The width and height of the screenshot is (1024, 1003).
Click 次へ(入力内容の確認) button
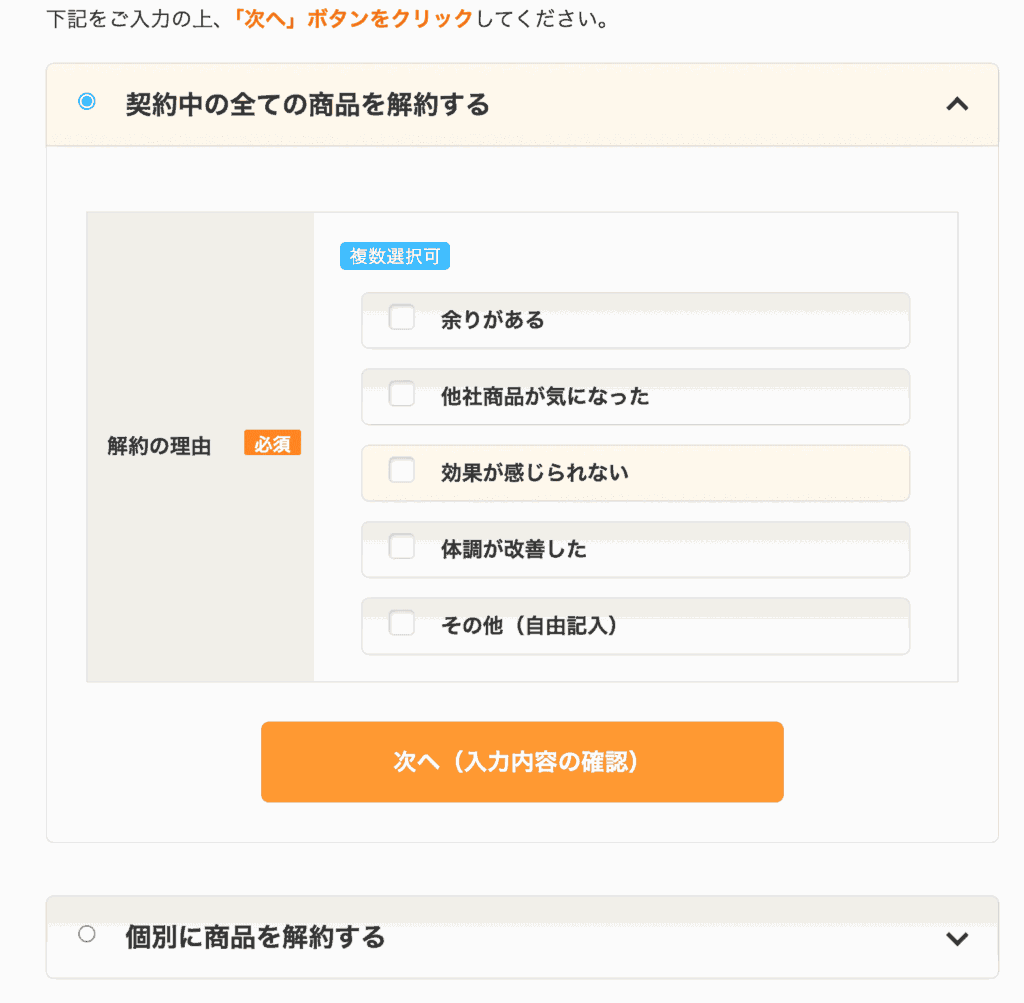tap(522, 761)
